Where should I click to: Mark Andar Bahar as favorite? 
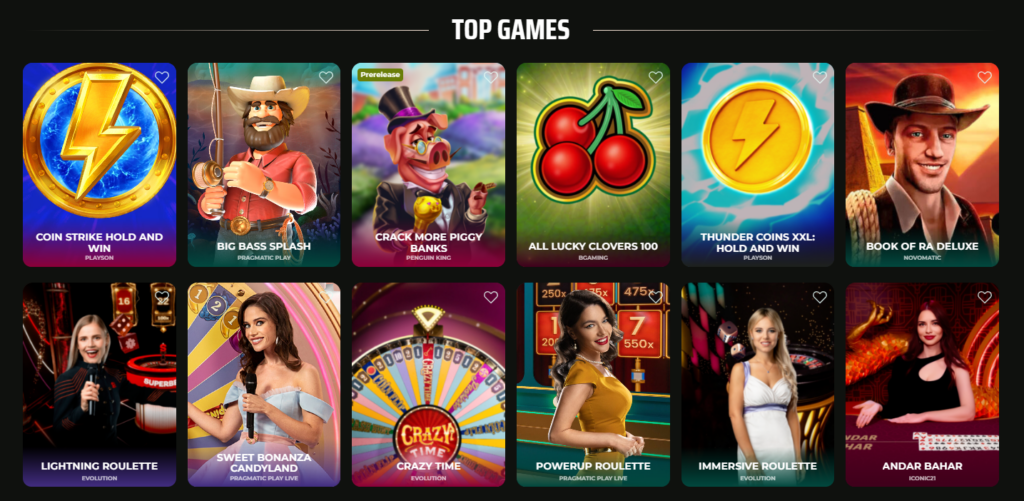click(985, 297)
